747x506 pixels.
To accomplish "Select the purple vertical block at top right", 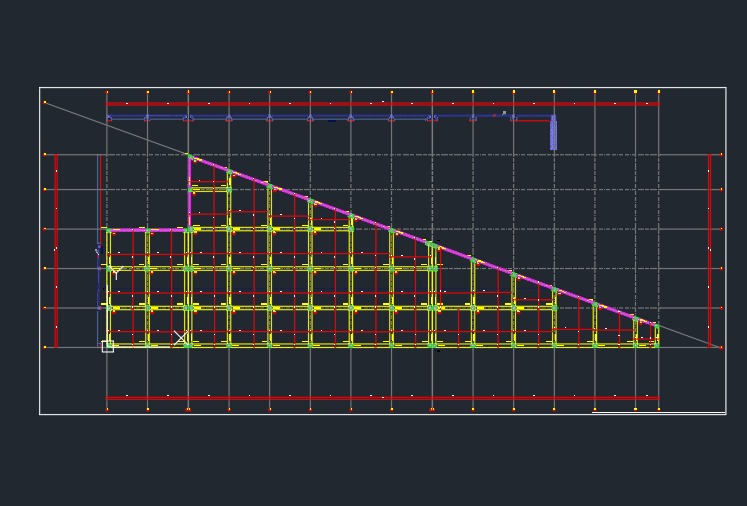I will (553, 133).
